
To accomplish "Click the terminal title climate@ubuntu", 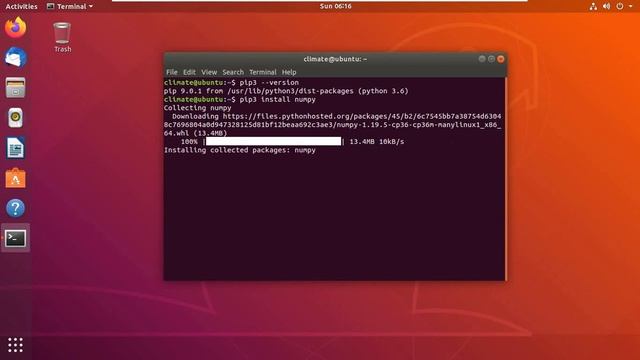I will (x=335, y=59).
